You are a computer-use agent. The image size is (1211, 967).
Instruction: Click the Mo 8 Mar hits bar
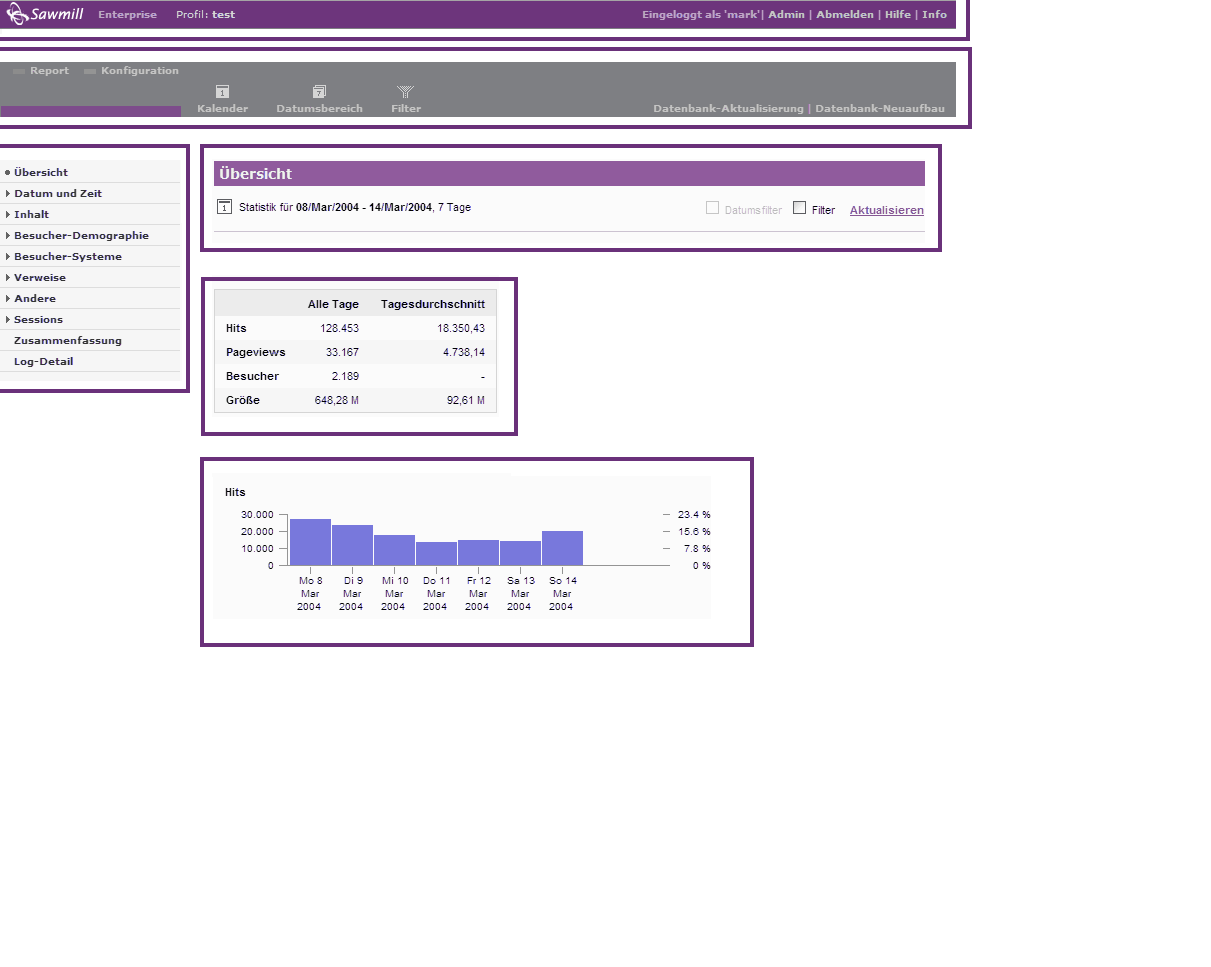point(310,542)
